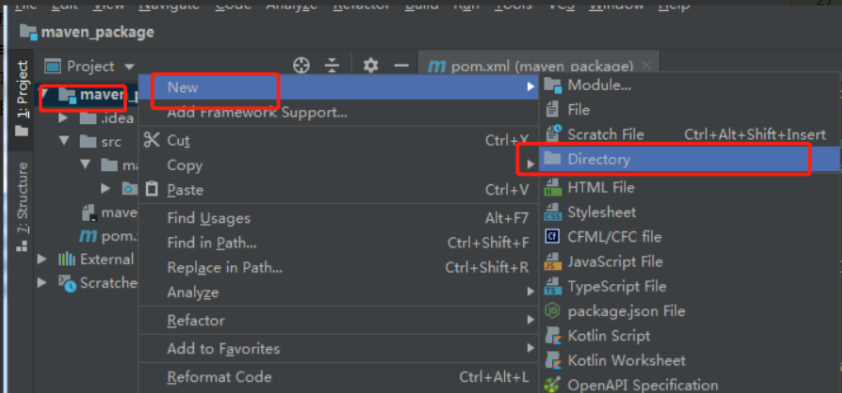Choose Copy from context menu
This screenshot has height=393, width=842.
click(x=339, y=165)
